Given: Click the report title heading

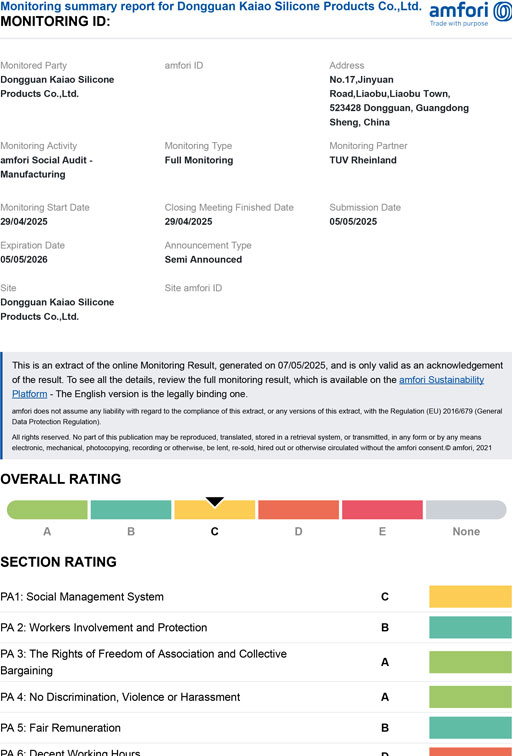Looking at the screenshot, I should pyautogui.click(x=211, y=7).
